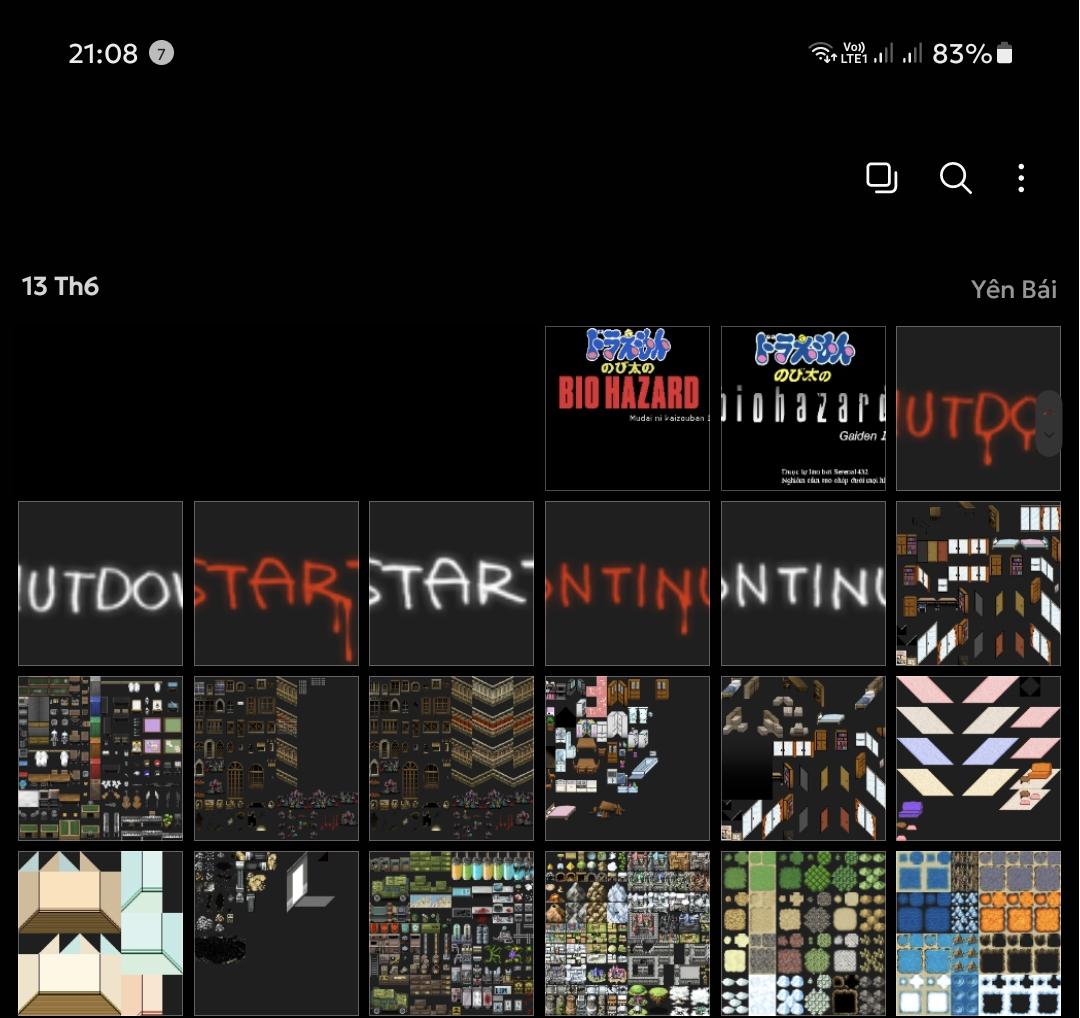This screenshot has height=1018, width=1080.
Task: View the blue water terrain tileset
Action: 978,933
